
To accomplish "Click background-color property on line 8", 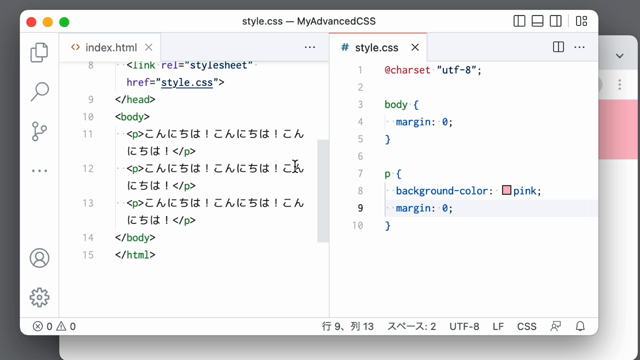I will click(x=442, y=191).
